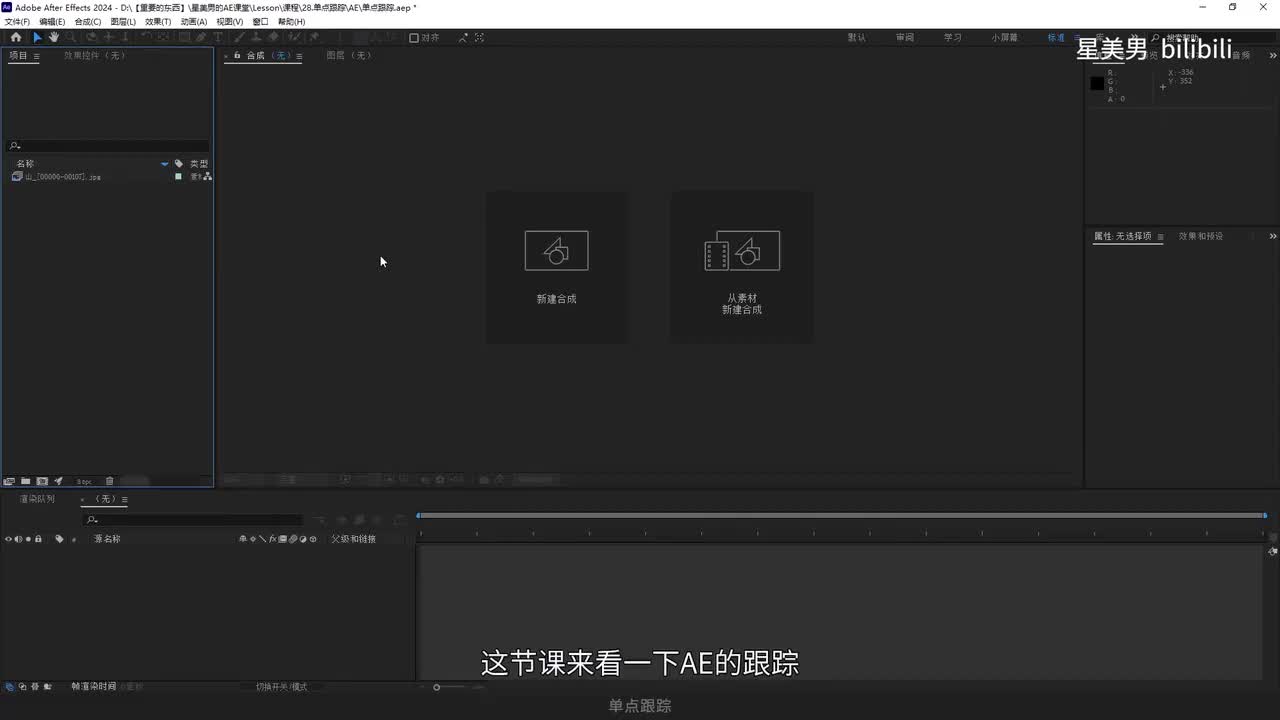Click the solo column header dot
This screenshot has width=1280, height=720.
point(28,539)
